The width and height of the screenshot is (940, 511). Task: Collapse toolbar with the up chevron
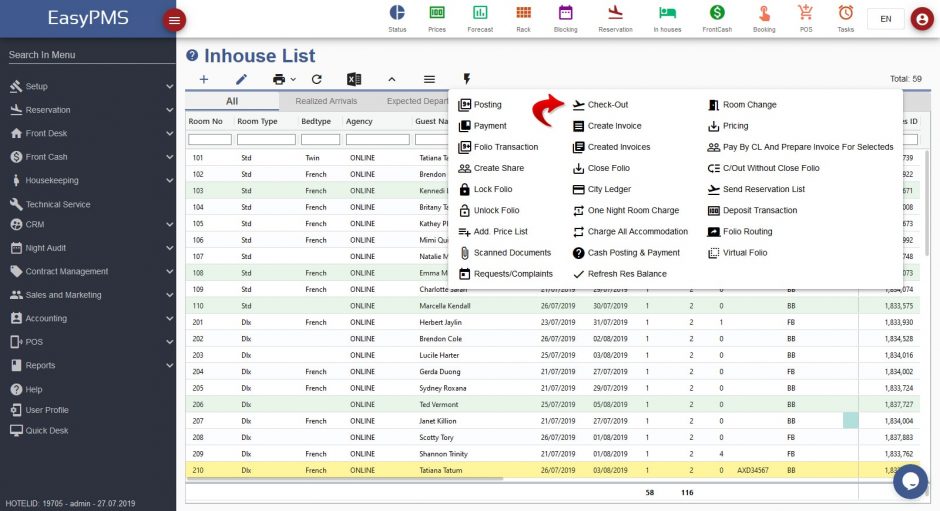(x=391, y=79)
